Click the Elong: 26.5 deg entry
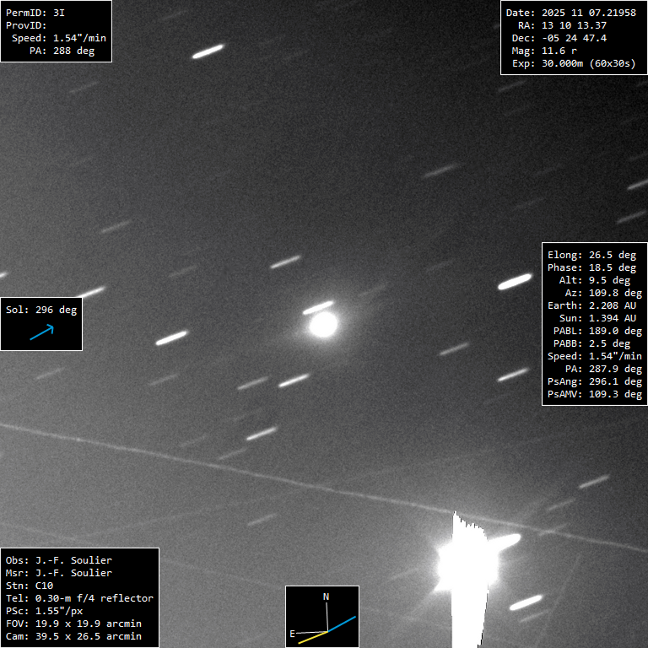Viewport: 648px width, 648px height. point(592,255)
